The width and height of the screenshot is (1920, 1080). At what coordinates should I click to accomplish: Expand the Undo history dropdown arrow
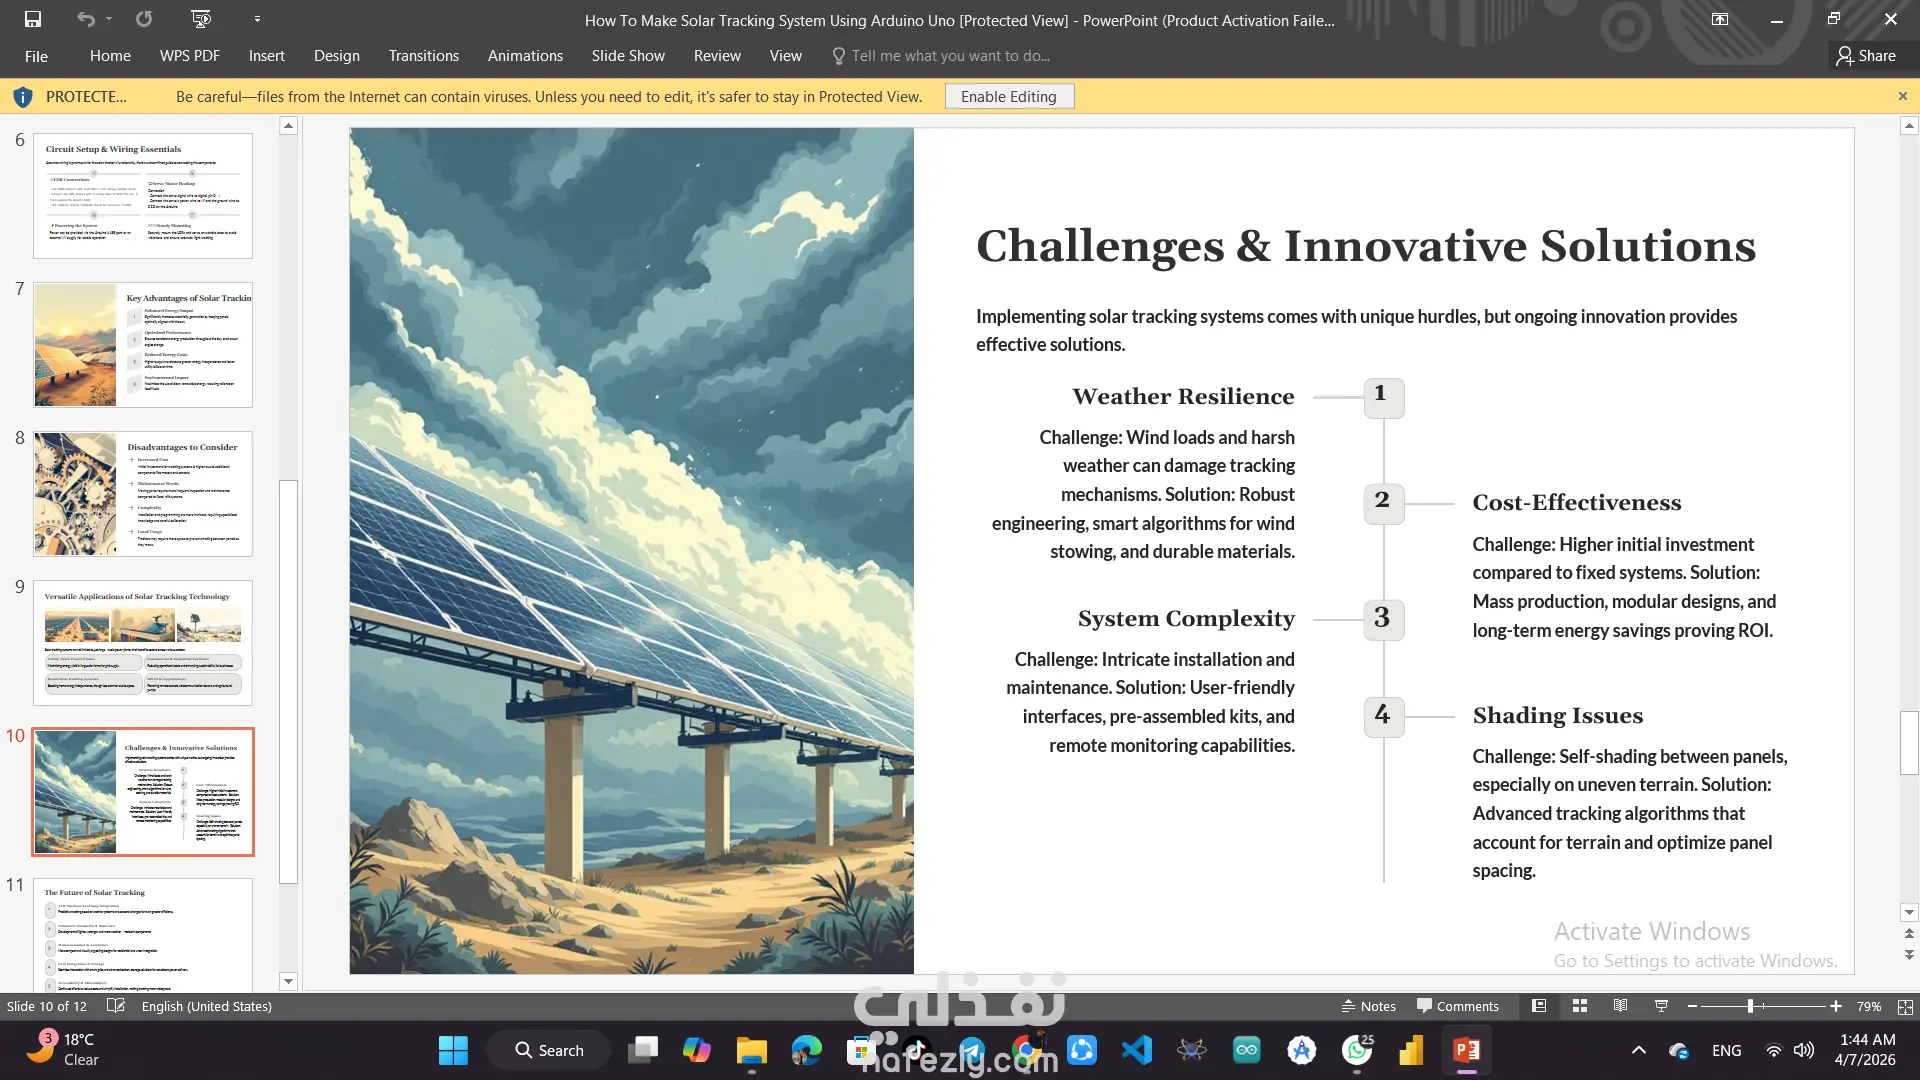(109, 19)
